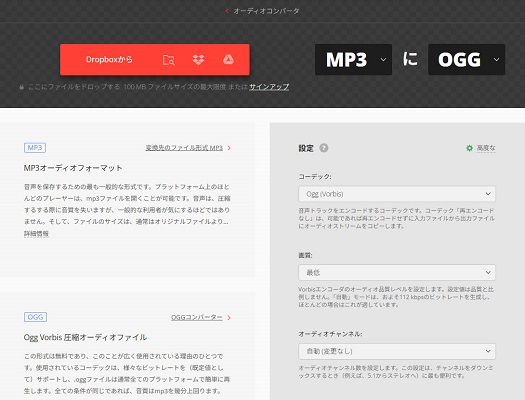Open the OGGコンバーター link
The width and height of the screenshot is (525, 400).
[197, 317]
